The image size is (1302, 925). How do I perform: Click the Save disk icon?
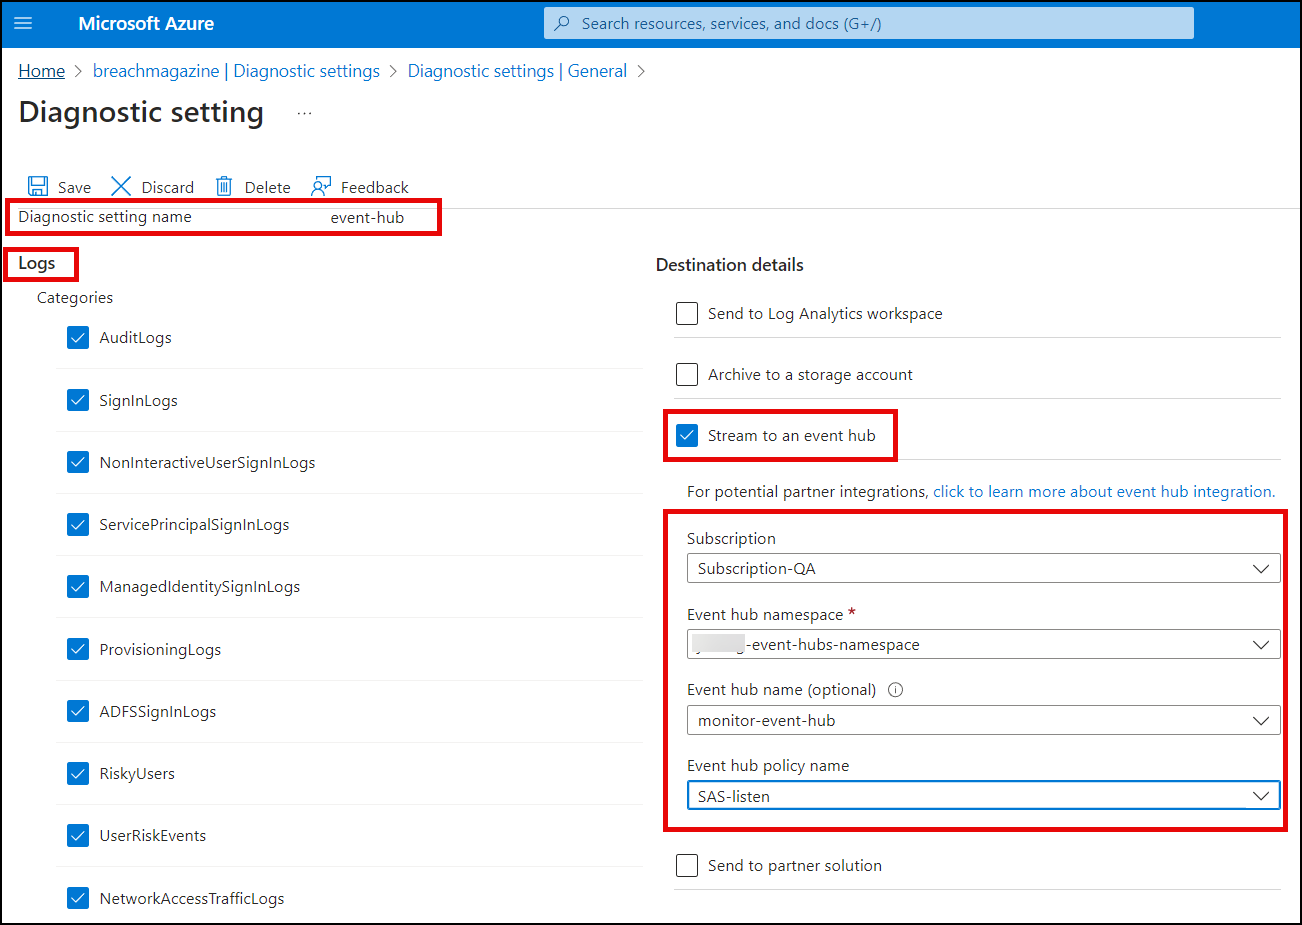tap(38, 186)
